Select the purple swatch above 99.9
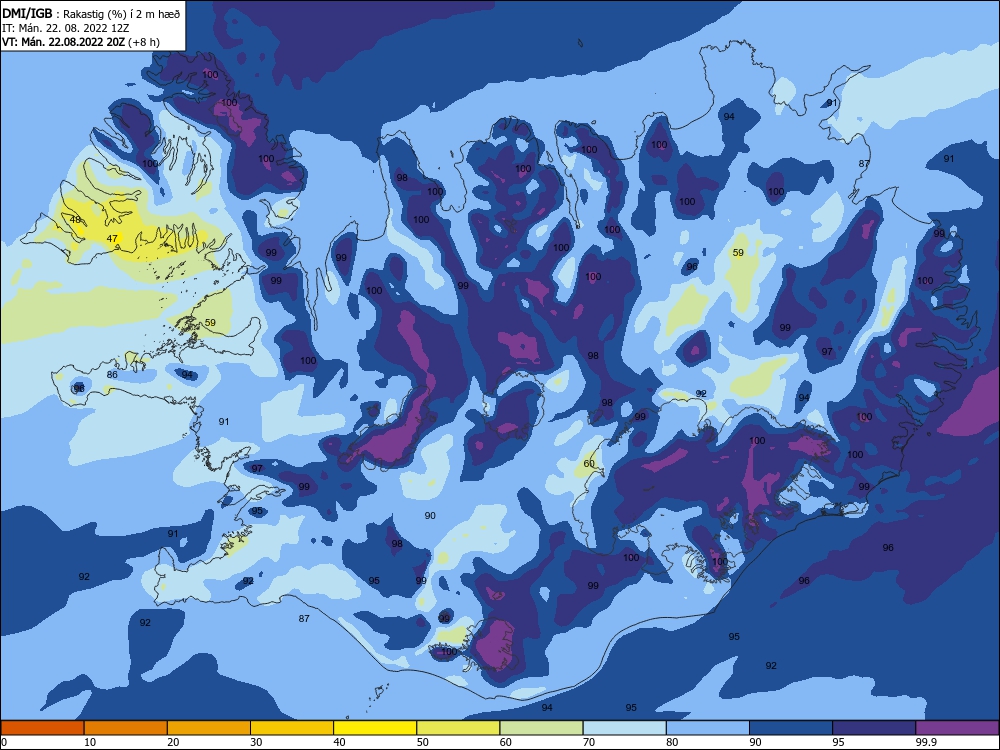The width and height of the screenshot is (1000, 750). pyautogui.click(x=957, y=728)
